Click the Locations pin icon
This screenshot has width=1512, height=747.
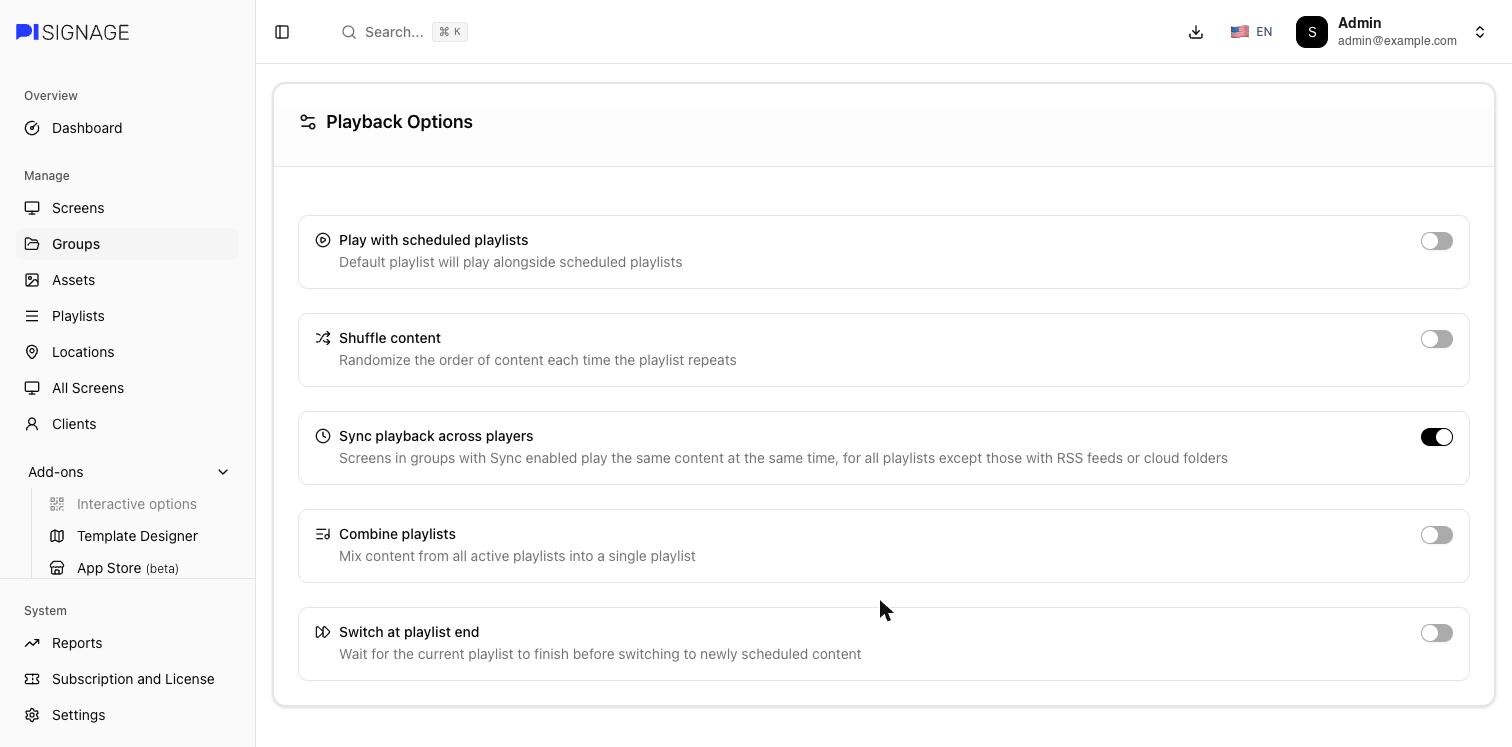pos(32,352)
